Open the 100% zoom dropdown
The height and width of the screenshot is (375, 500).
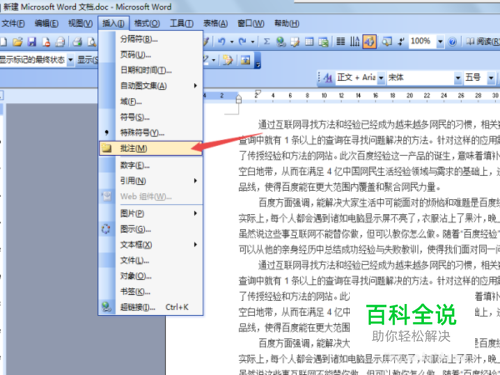[440, 42]
